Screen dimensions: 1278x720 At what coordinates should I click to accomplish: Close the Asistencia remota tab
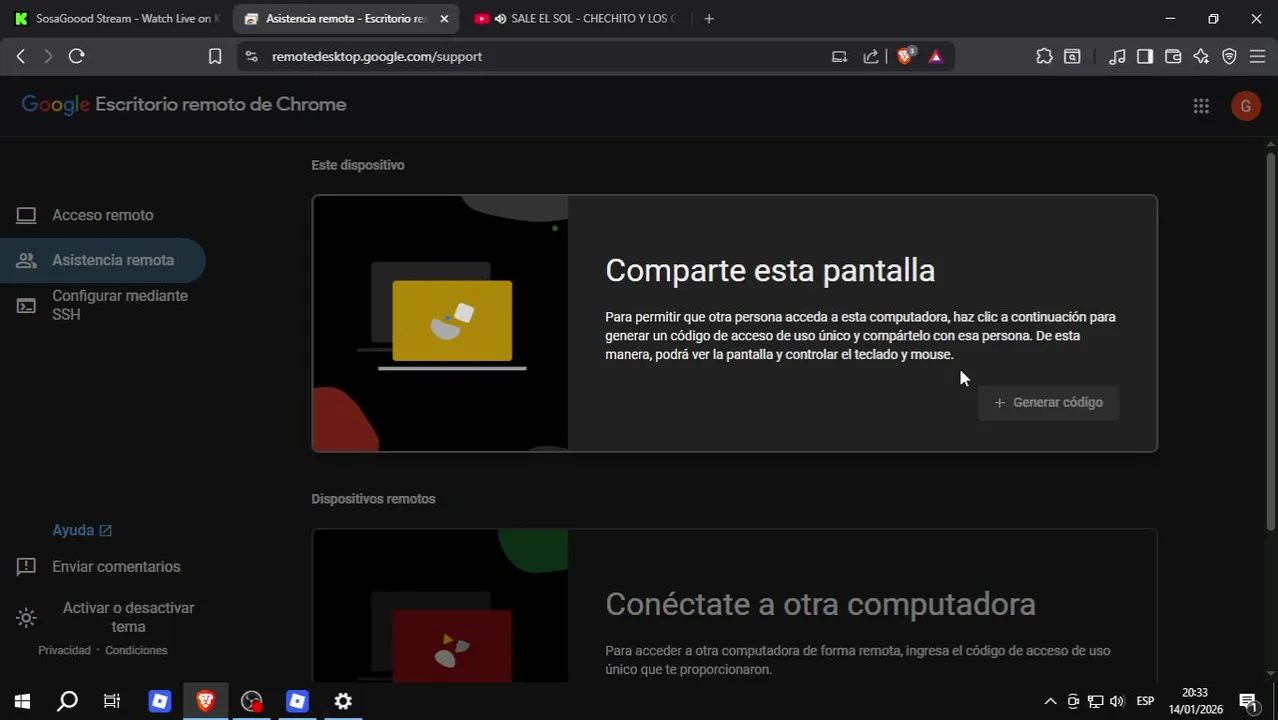444,18
